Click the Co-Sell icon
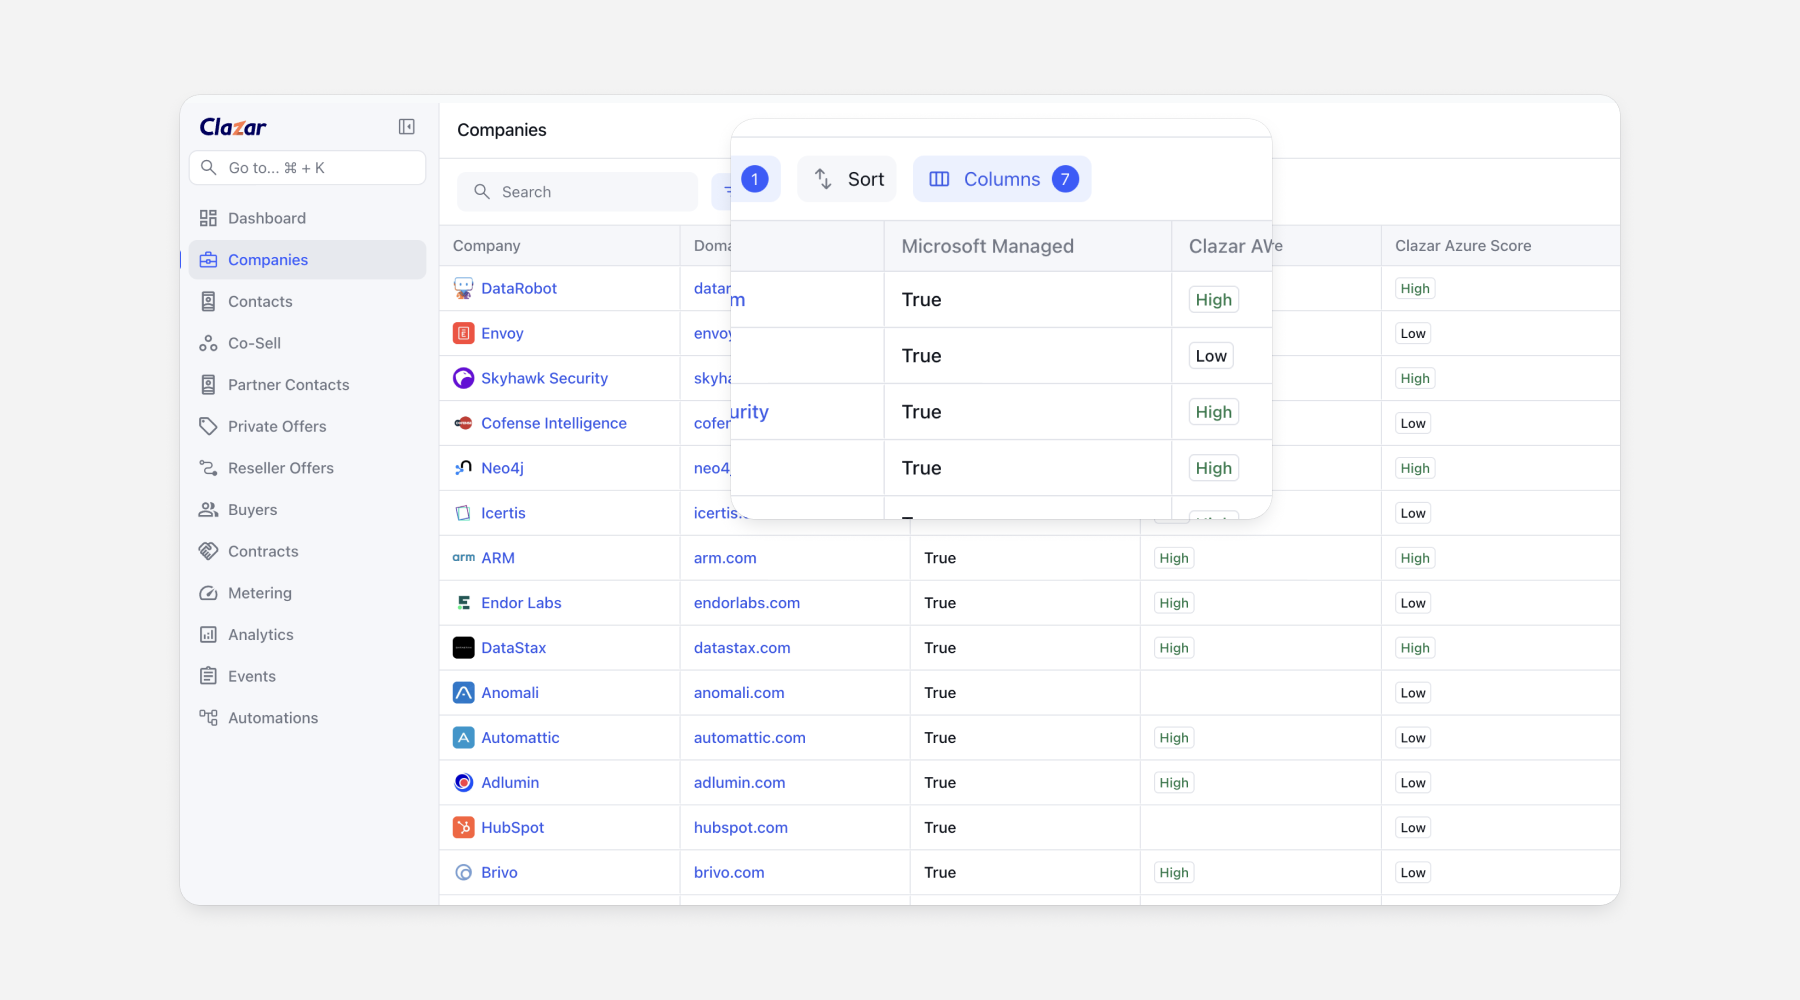Screen dimensions: 1800x1000 [208, 343]
